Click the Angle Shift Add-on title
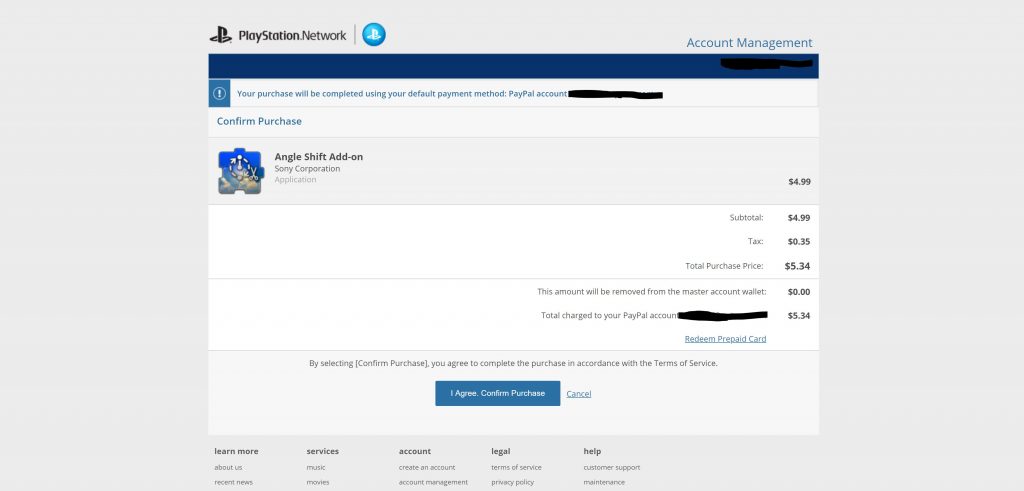 pyautogui.click(x=319, y=157)
